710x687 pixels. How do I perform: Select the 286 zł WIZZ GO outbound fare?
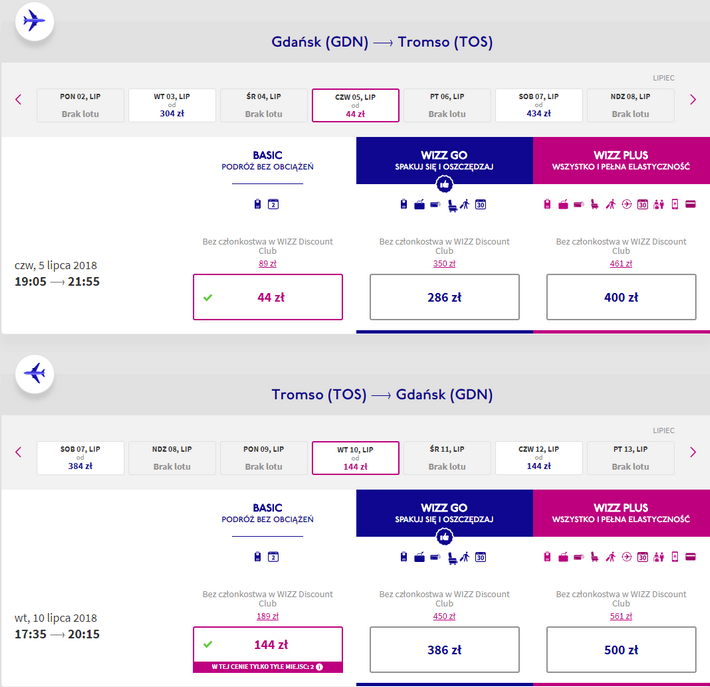tap(444, 297)
